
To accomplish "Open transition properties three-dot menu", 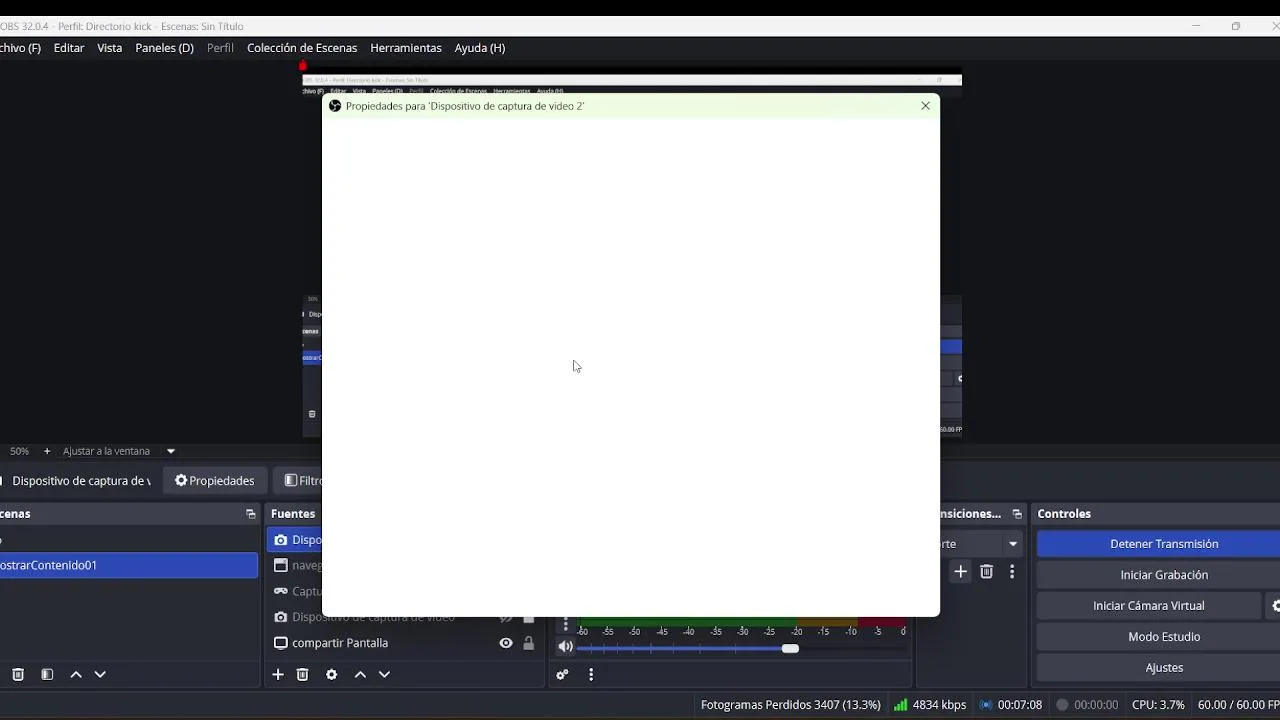I will click(x=1012, y=572).
